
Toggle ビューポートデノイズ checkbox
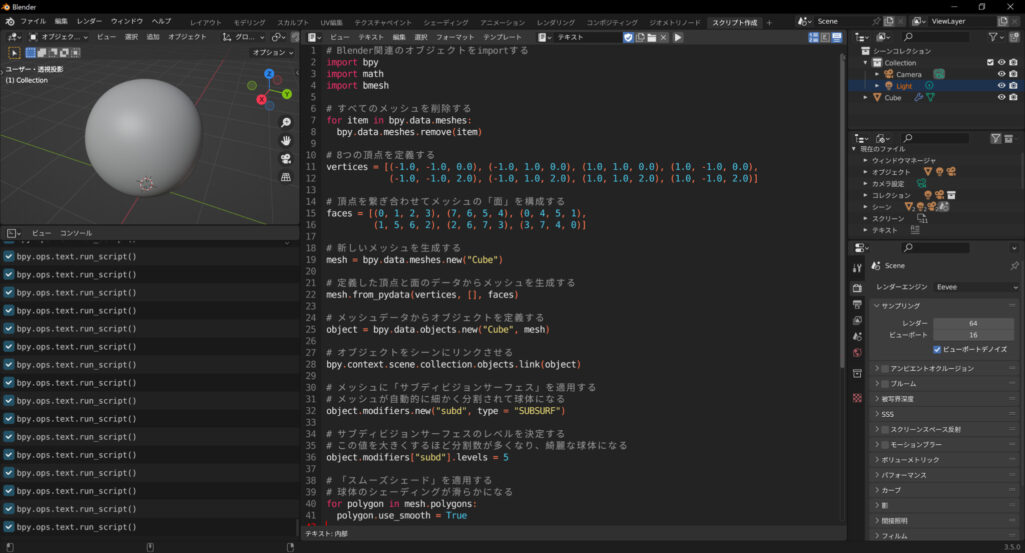point(937,350)
